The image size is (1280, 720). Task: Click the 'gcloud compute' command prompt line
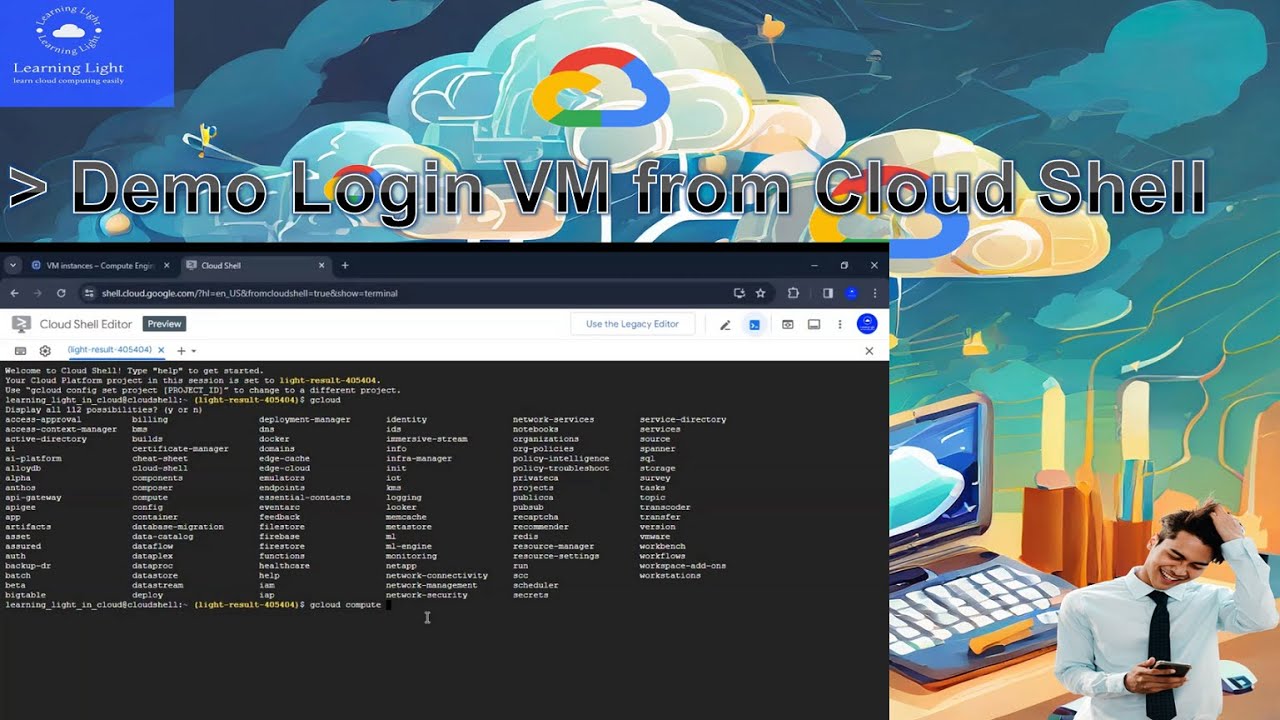198,605
